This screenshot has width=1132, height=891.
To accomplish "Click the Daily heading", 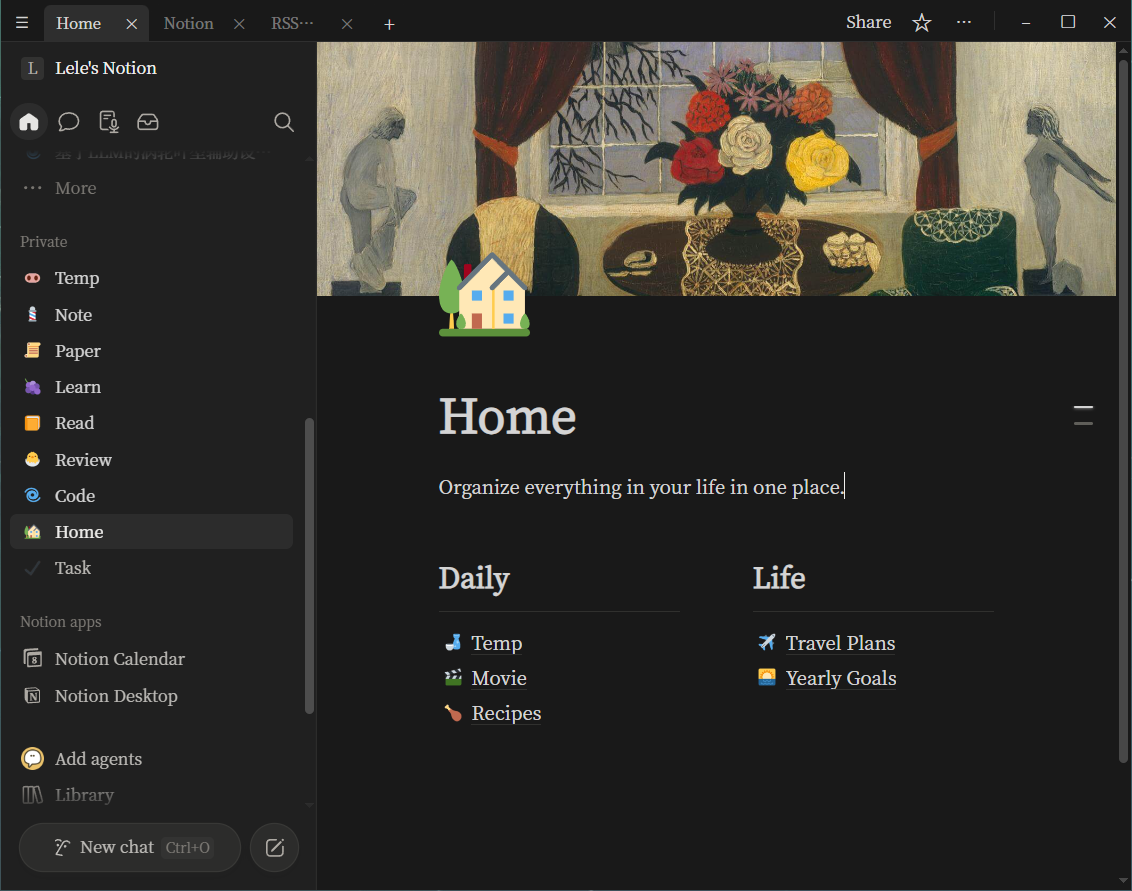I will (x=474, y=578).
